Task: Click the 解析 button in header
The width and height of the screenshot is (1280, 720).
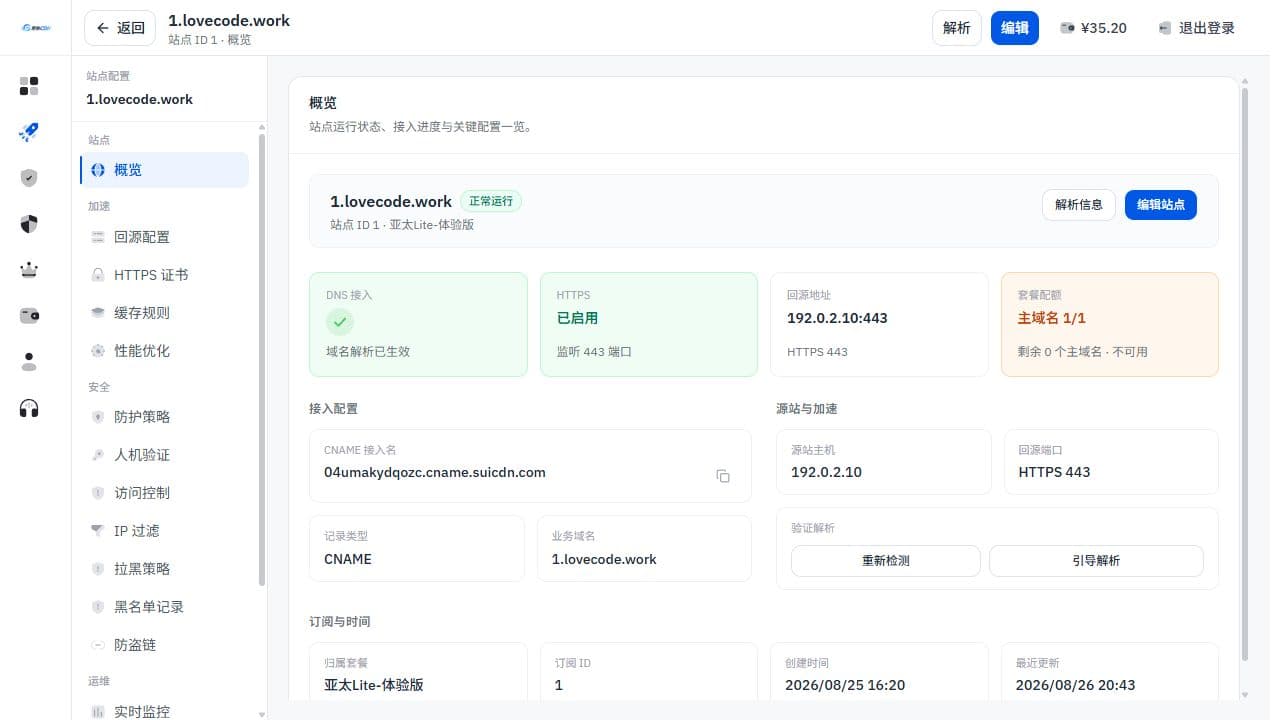Action: pyautogui.click(x=957, y=28)
